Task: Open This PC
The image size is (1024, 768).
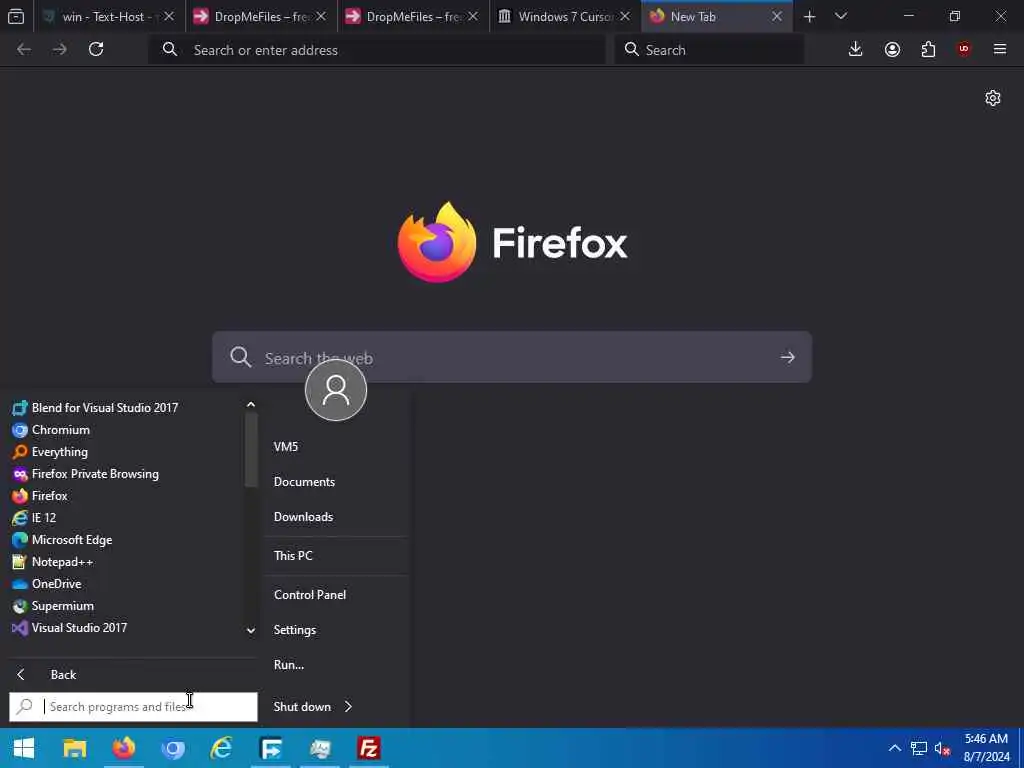Action: (x=293, y=556)
